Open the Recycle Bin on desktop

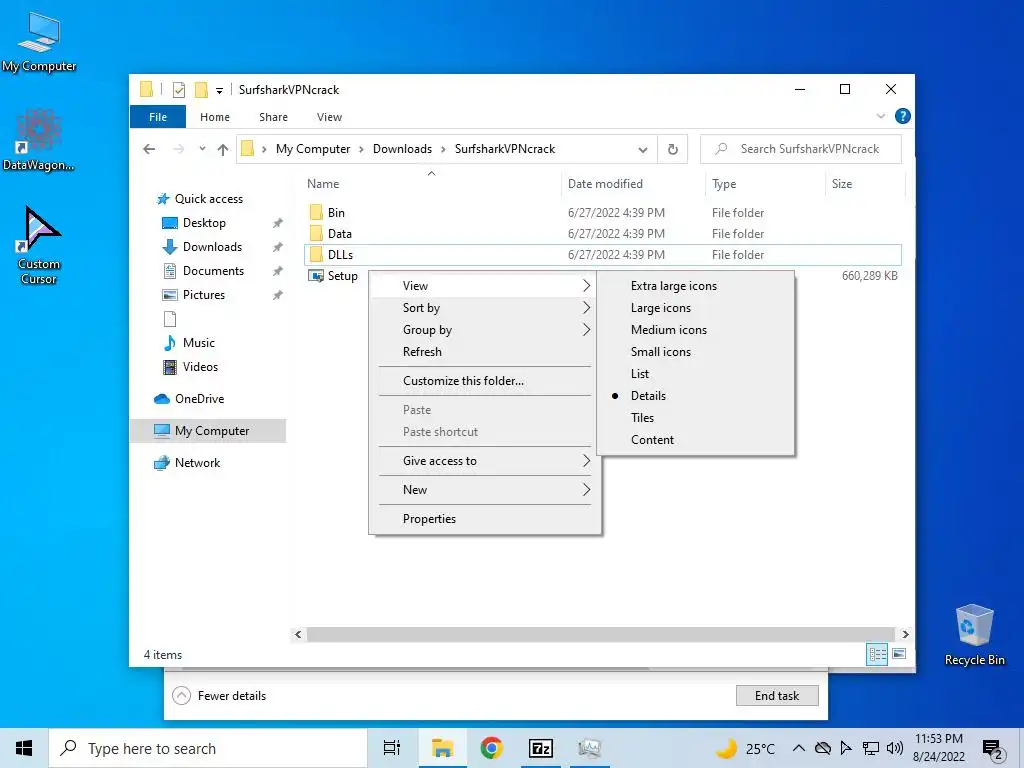tap(974, 635)
